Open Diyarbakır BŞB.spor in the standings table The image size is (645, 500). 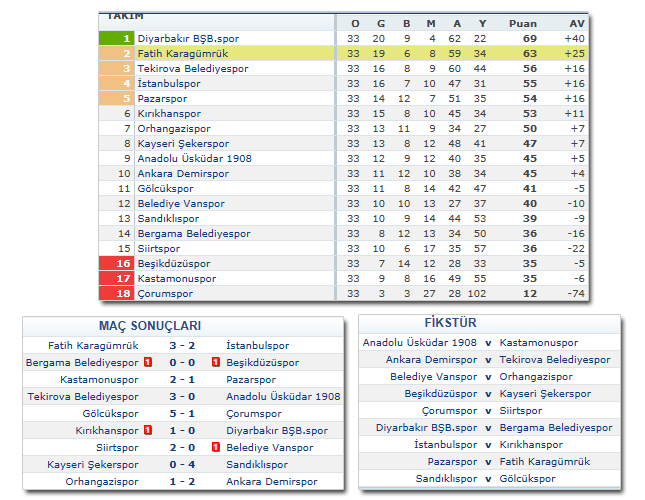click(190, 38)
